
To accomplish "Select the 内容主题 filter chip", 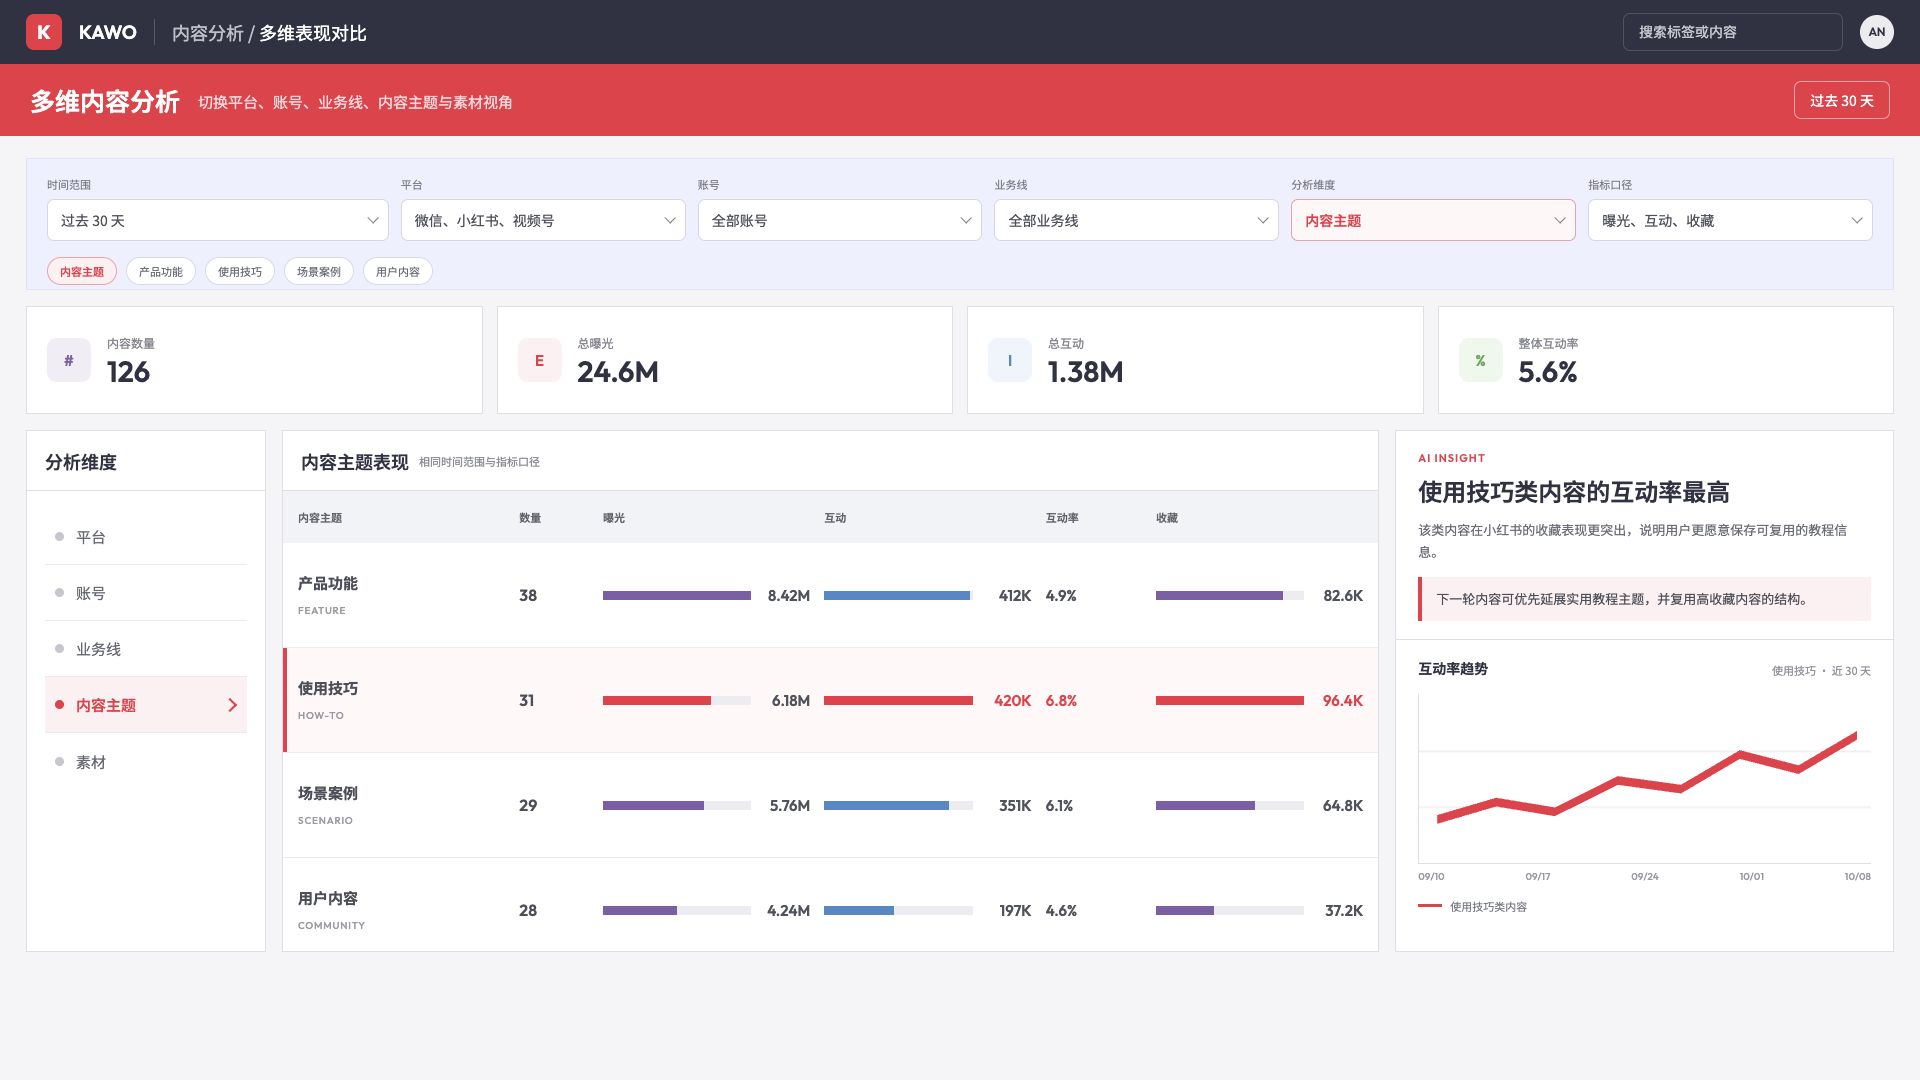I will pos(82,271).
